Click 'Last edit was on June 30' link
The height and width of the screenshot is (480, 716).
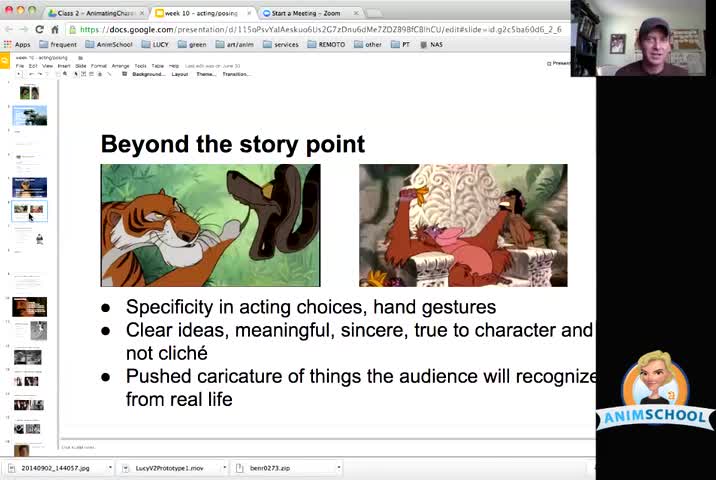point(212,66)
